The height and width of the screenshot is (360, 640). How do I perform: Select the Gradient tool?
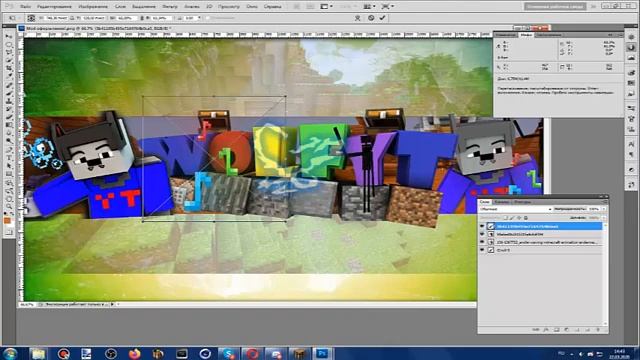click(x=8, y=125)
